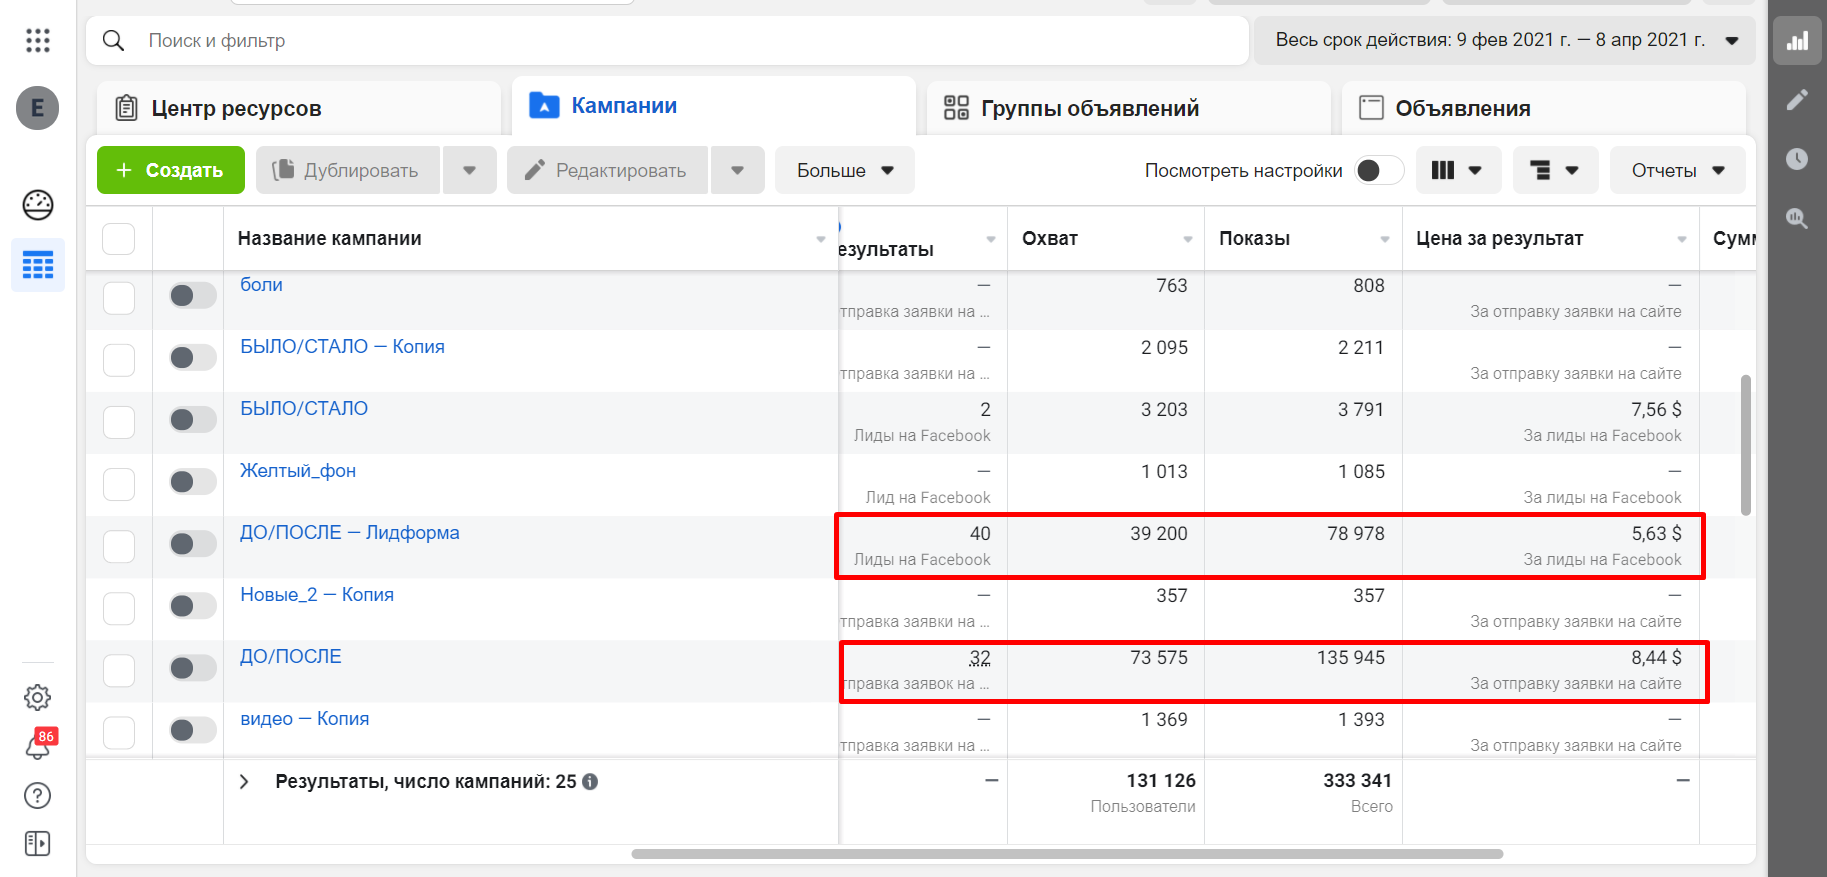The image size is (1827, 877).
Task: Open the help question mark icon
Action: tap(38, 796)
